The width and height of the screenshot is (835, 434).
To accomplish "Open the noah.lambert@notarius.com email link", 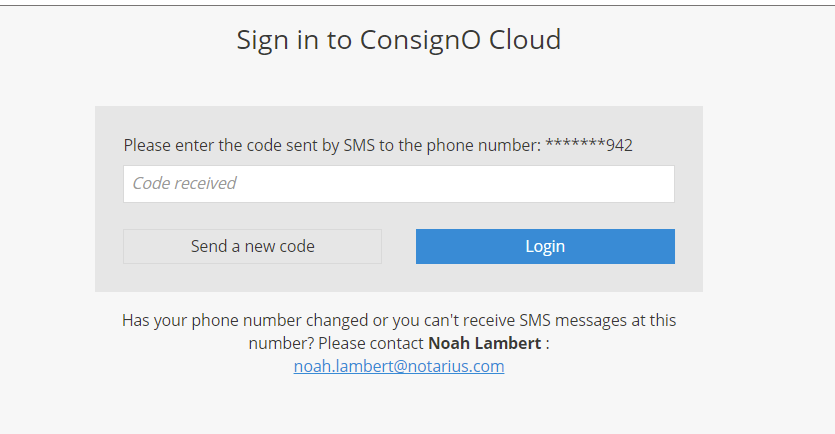I will pos(398,366).
